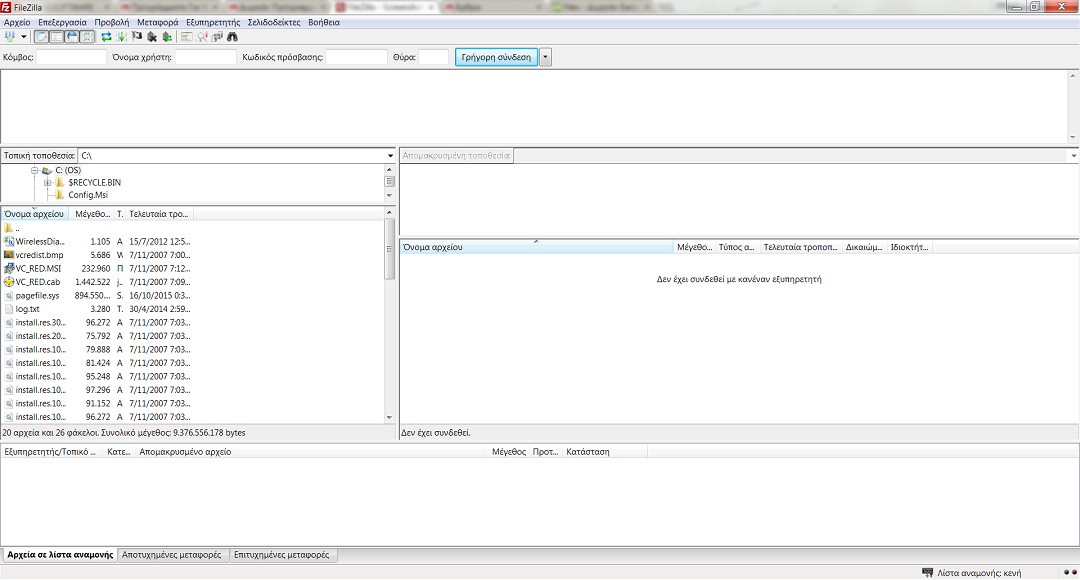The image size is (1080, 580).
Task: Select the WirelessDia.. file row
Action: (x=96, y=242)
